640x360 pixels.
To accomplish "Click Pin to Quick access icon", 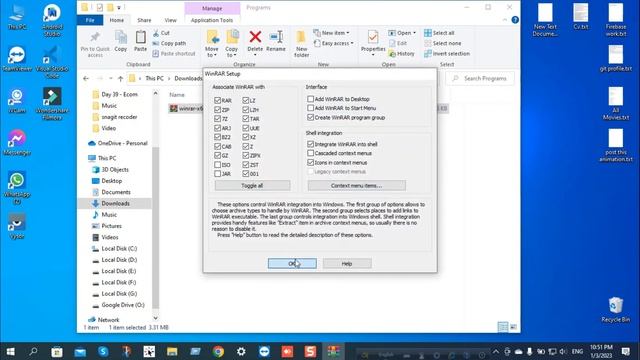I will [95, 38].
